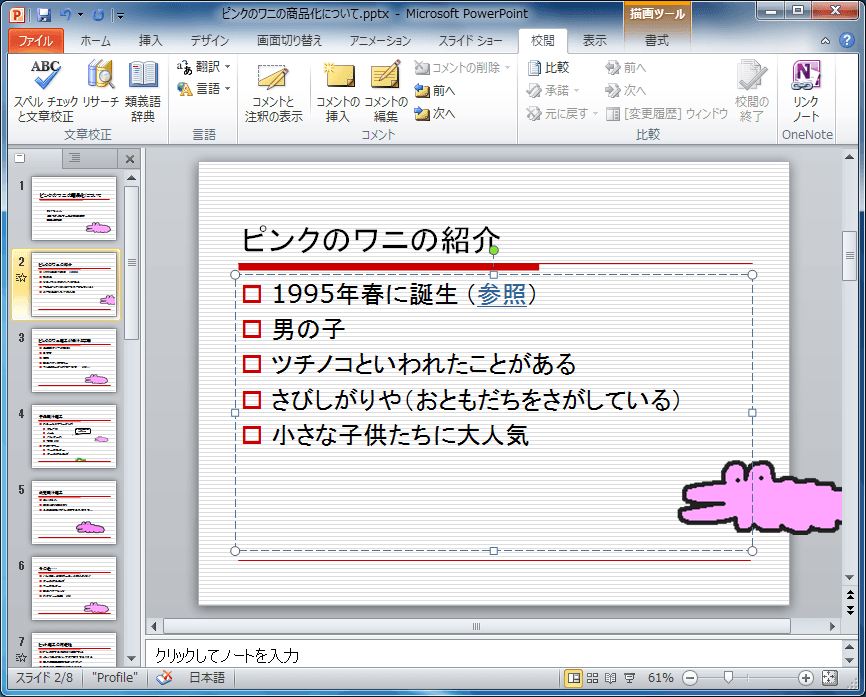
Task: Click the notes field クリックしてノートを入力
Action: tap(493, 655)
